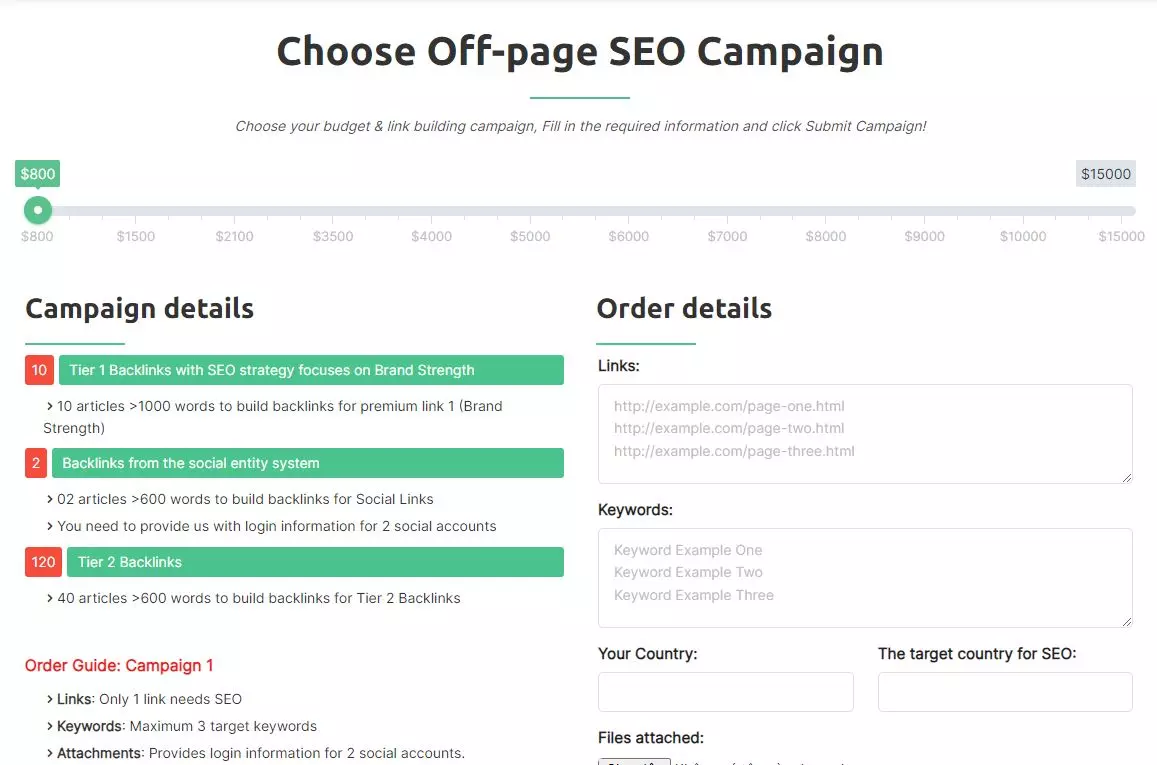Click the gray $15000 price badge
Screen dimensions: 1157x765
[1105, 173]
